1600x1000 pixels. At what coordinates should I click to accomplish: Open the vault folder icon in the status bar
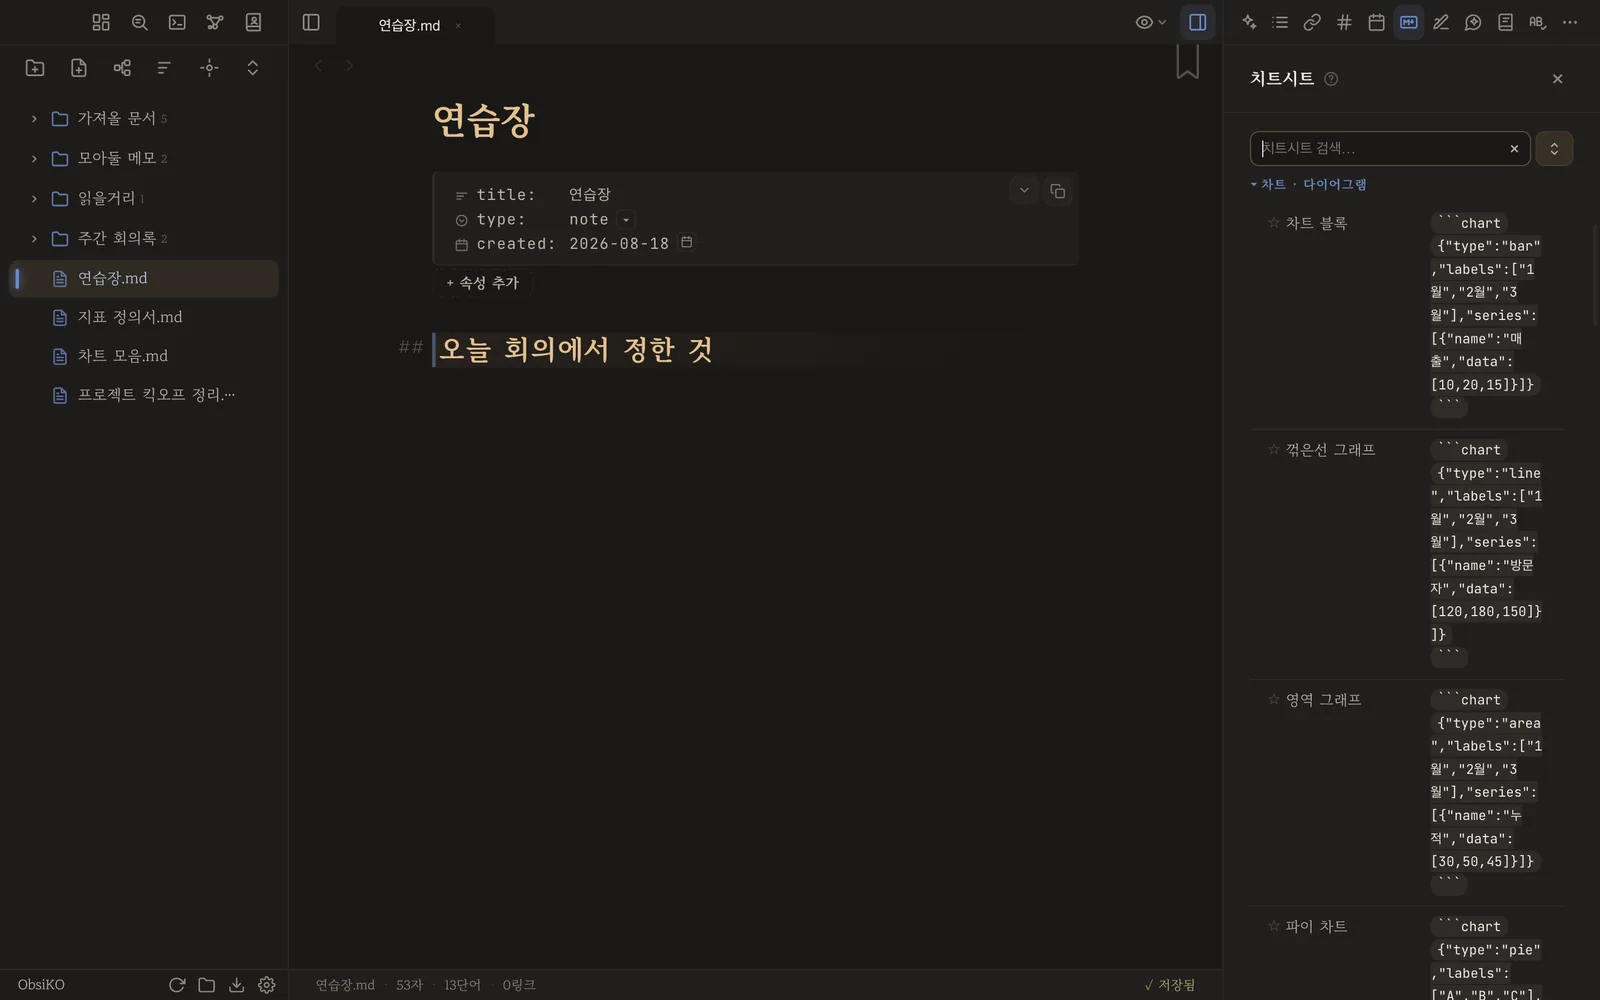207,985
